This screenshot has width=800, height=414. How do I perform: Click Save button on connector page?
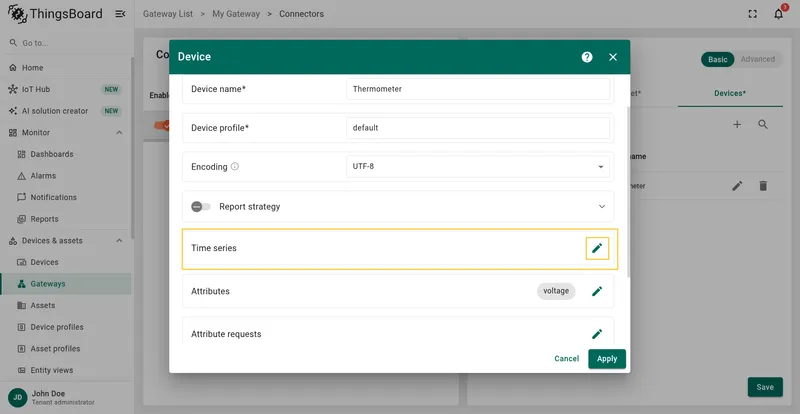(x=765, y=387)
